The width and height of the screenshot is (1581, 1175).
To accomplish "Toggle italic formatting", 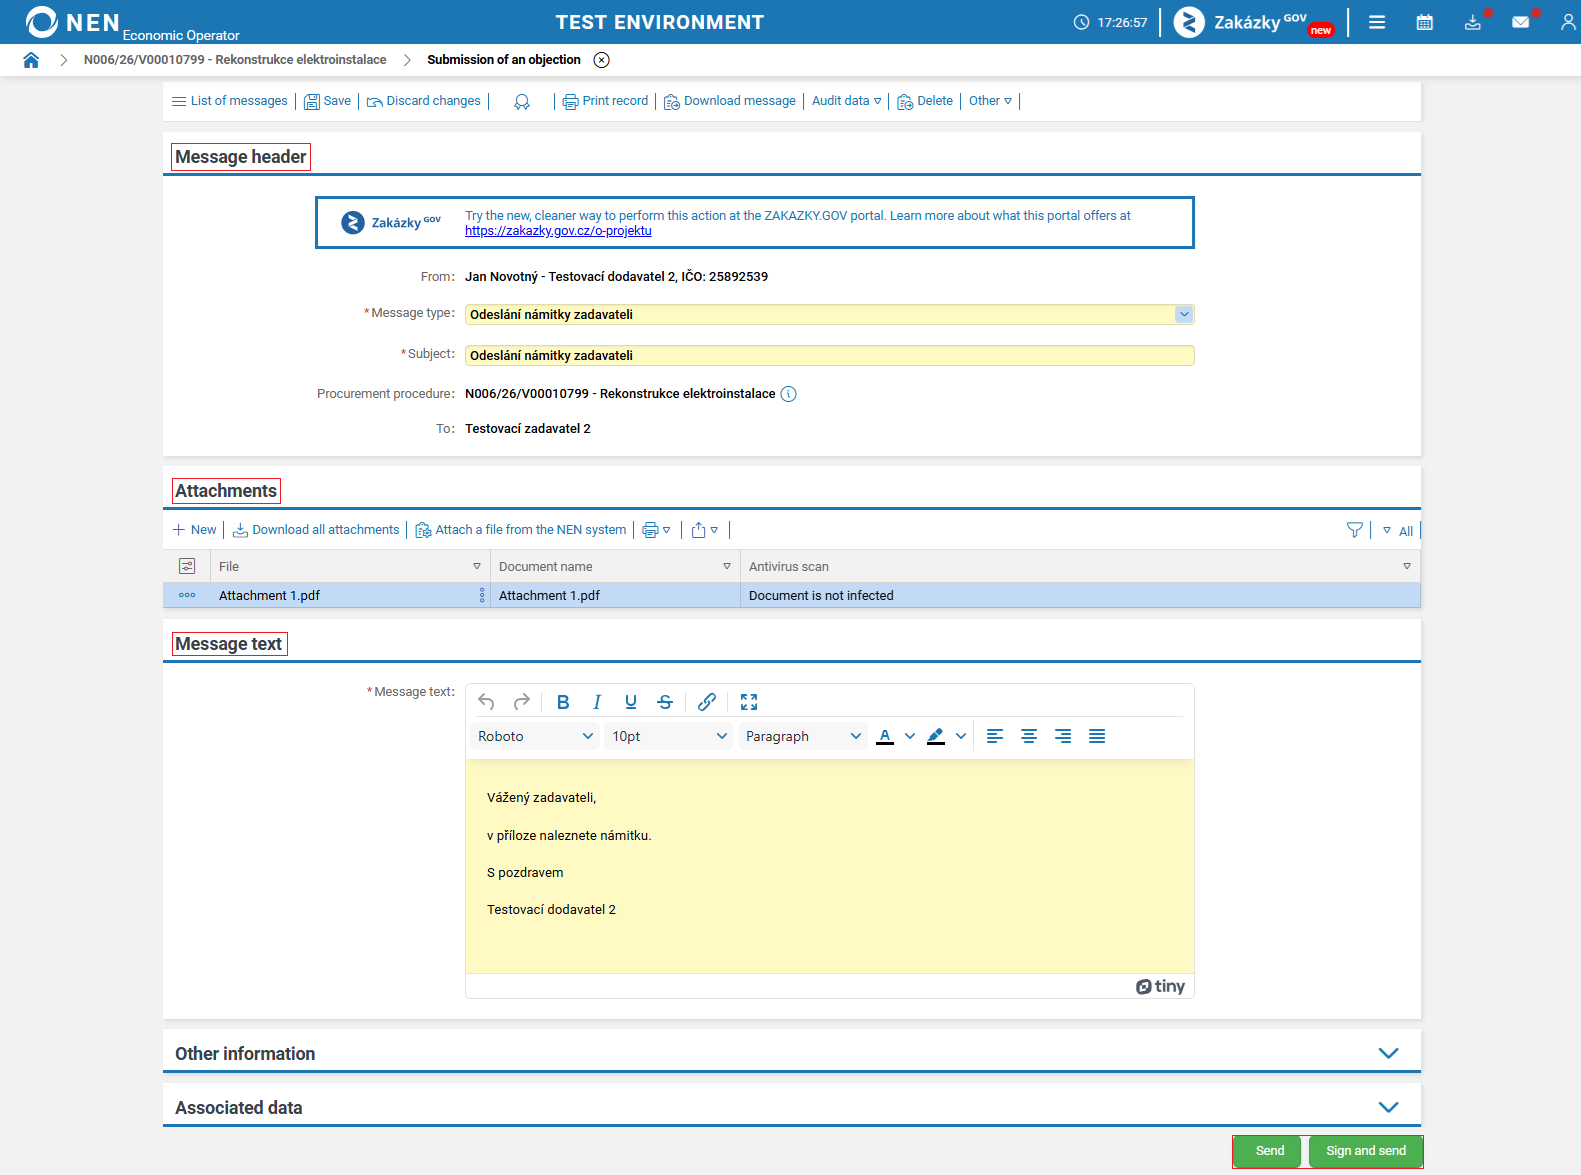I will tap(597, 702).
